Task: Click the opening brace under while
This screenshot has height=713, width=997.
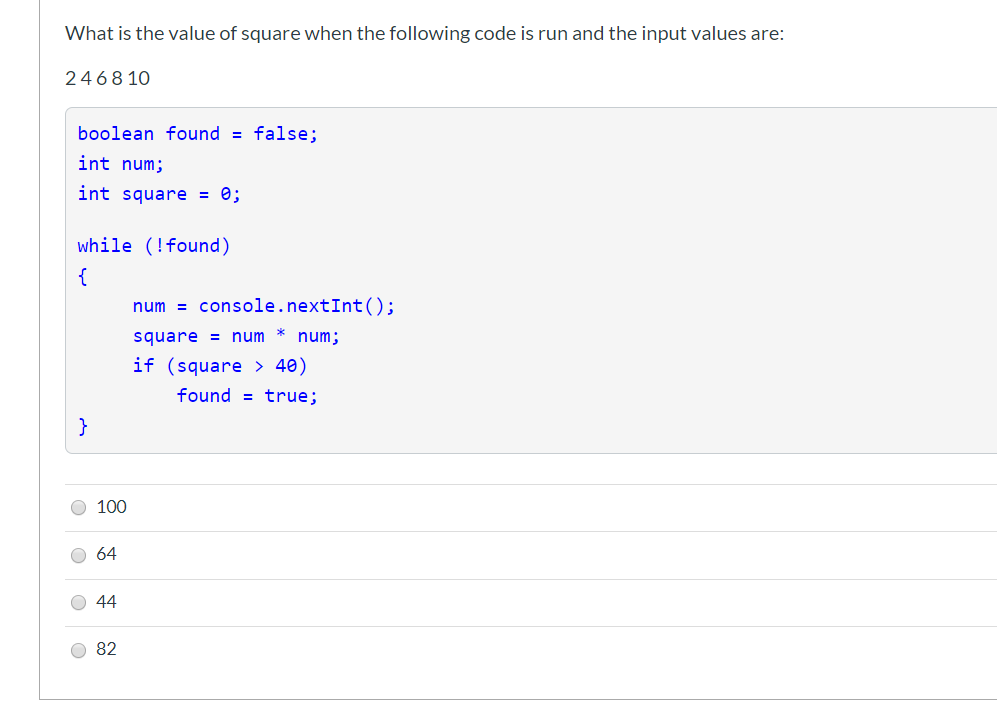Action: (83, 276)
